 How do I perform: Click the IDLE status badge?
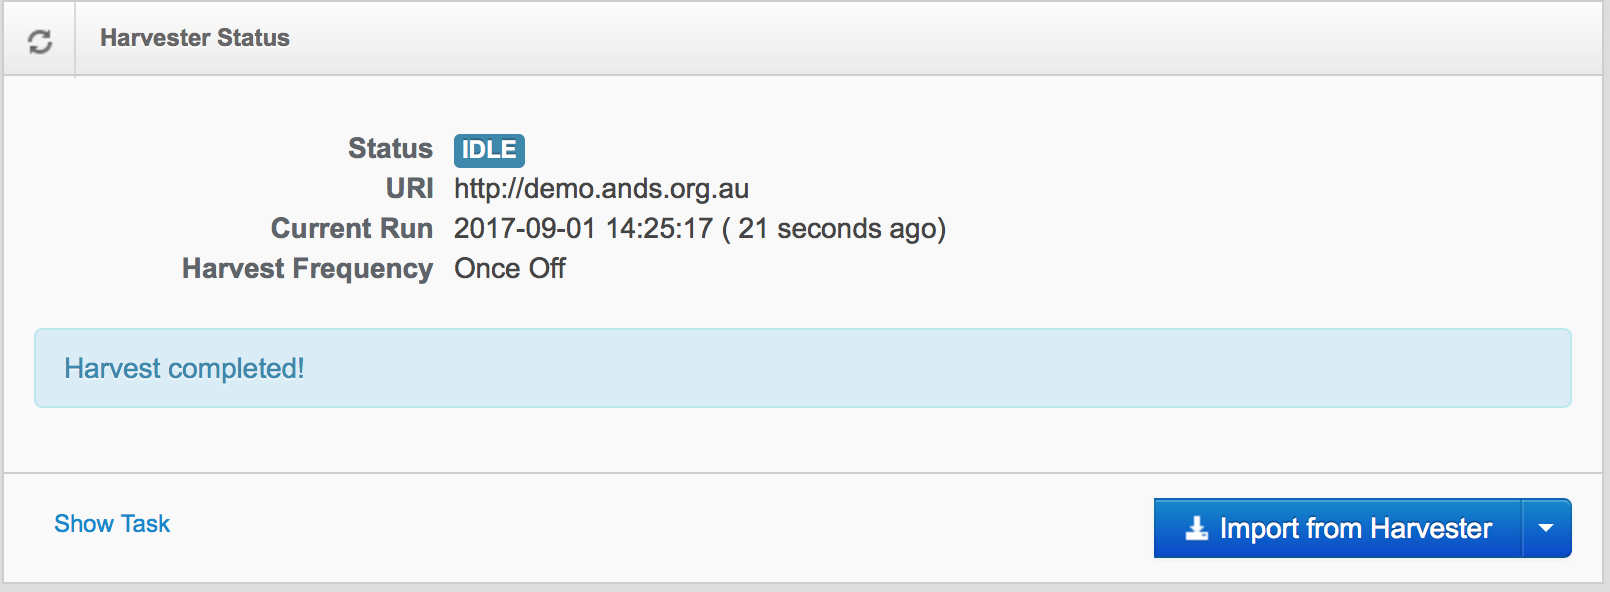click(x=489, y=150)
